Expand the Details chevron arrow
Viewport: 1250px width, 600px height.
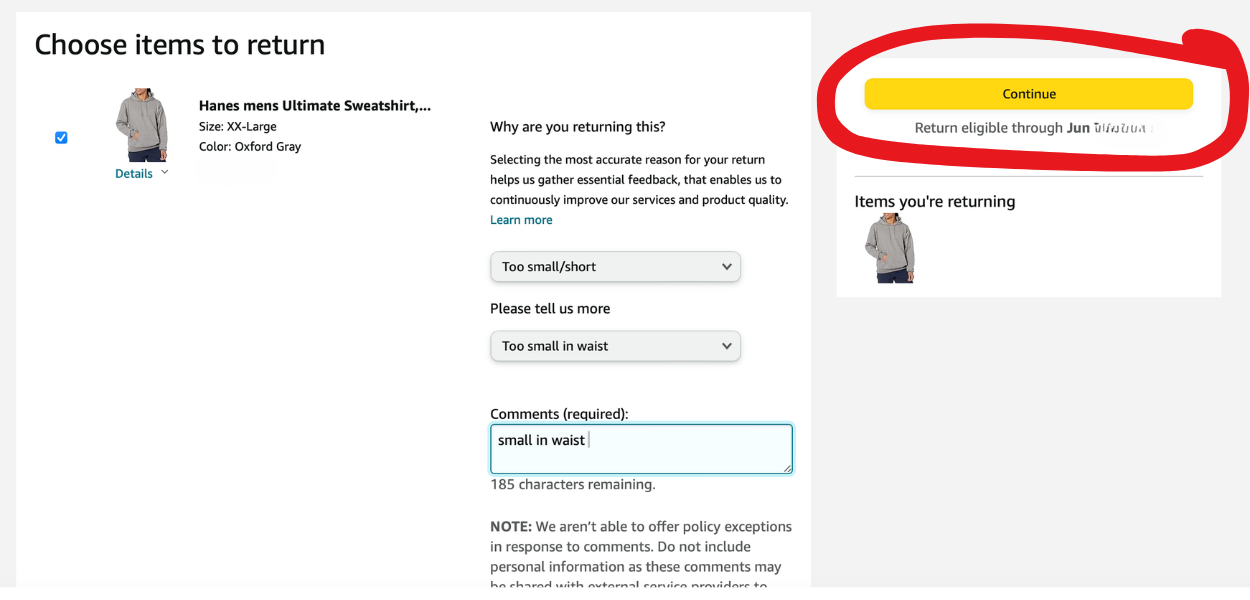(165, 172)
